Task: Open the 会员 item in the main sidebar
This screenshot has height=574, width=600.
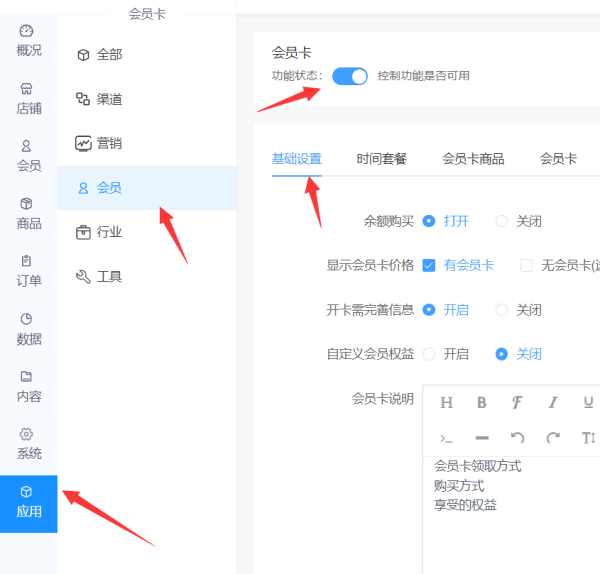Action: [x=29, y=156]
